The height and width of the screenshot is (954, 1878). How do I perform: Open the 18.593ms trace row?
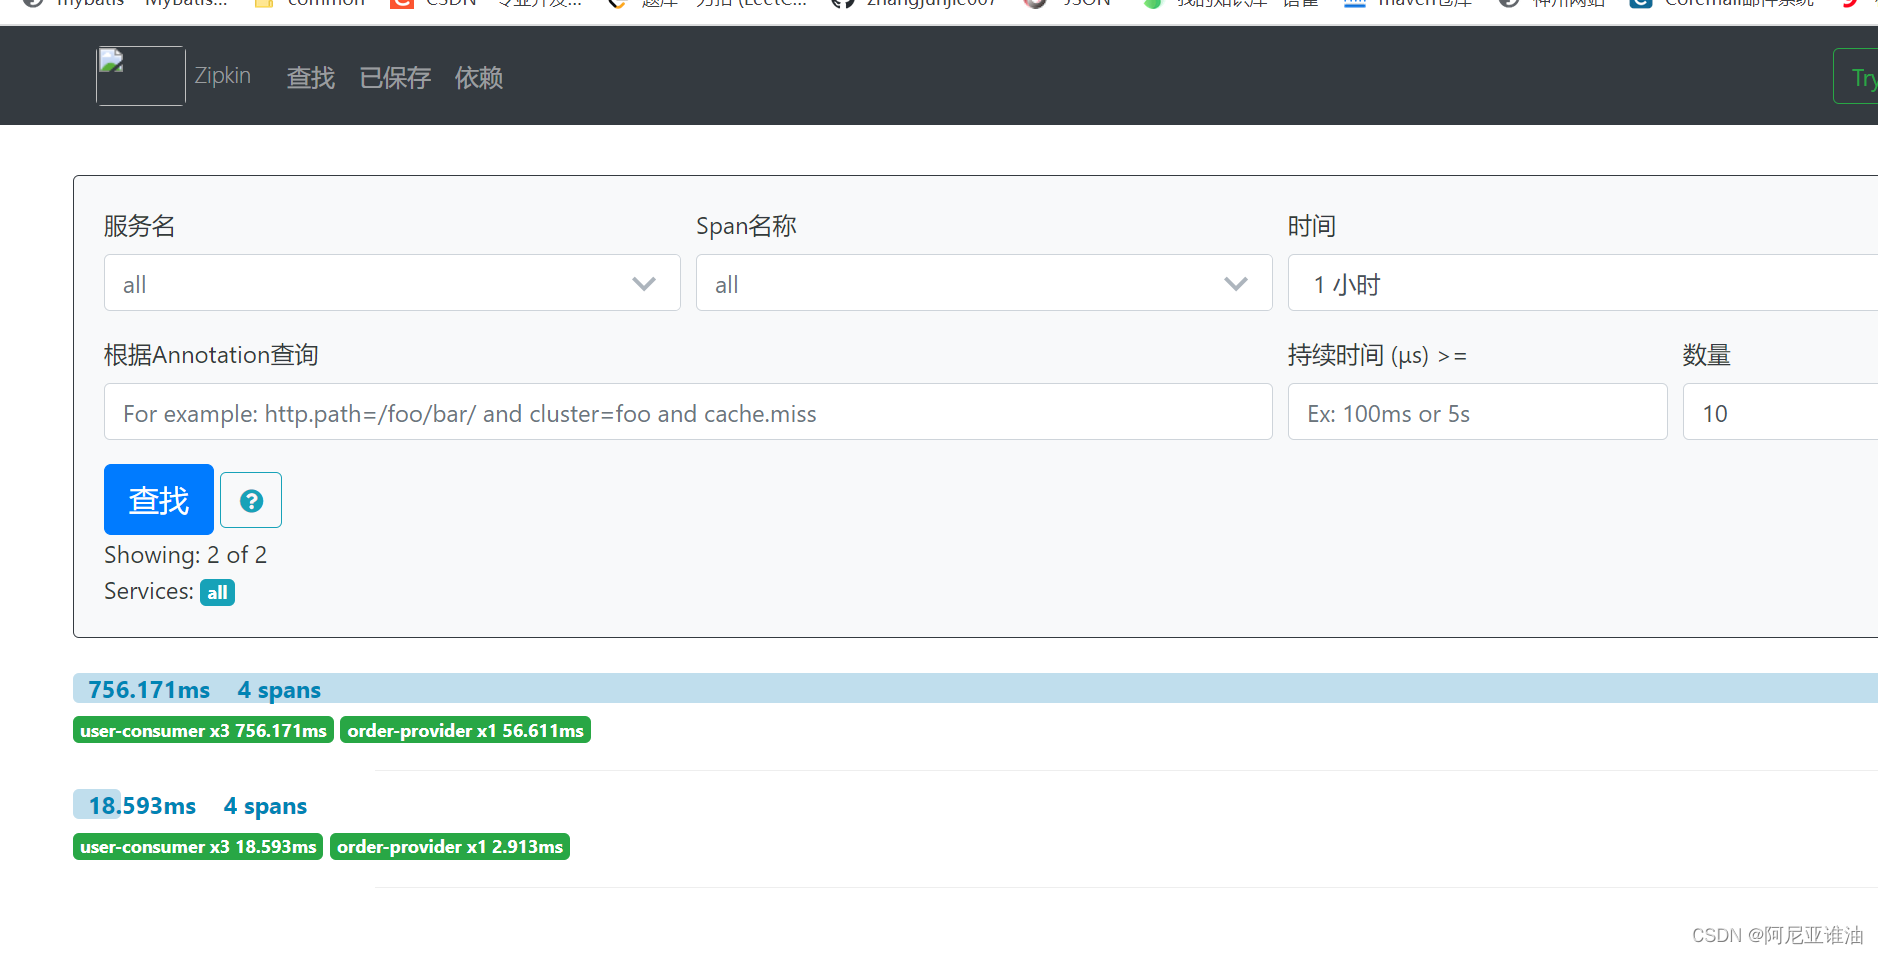tap(975, 805)
